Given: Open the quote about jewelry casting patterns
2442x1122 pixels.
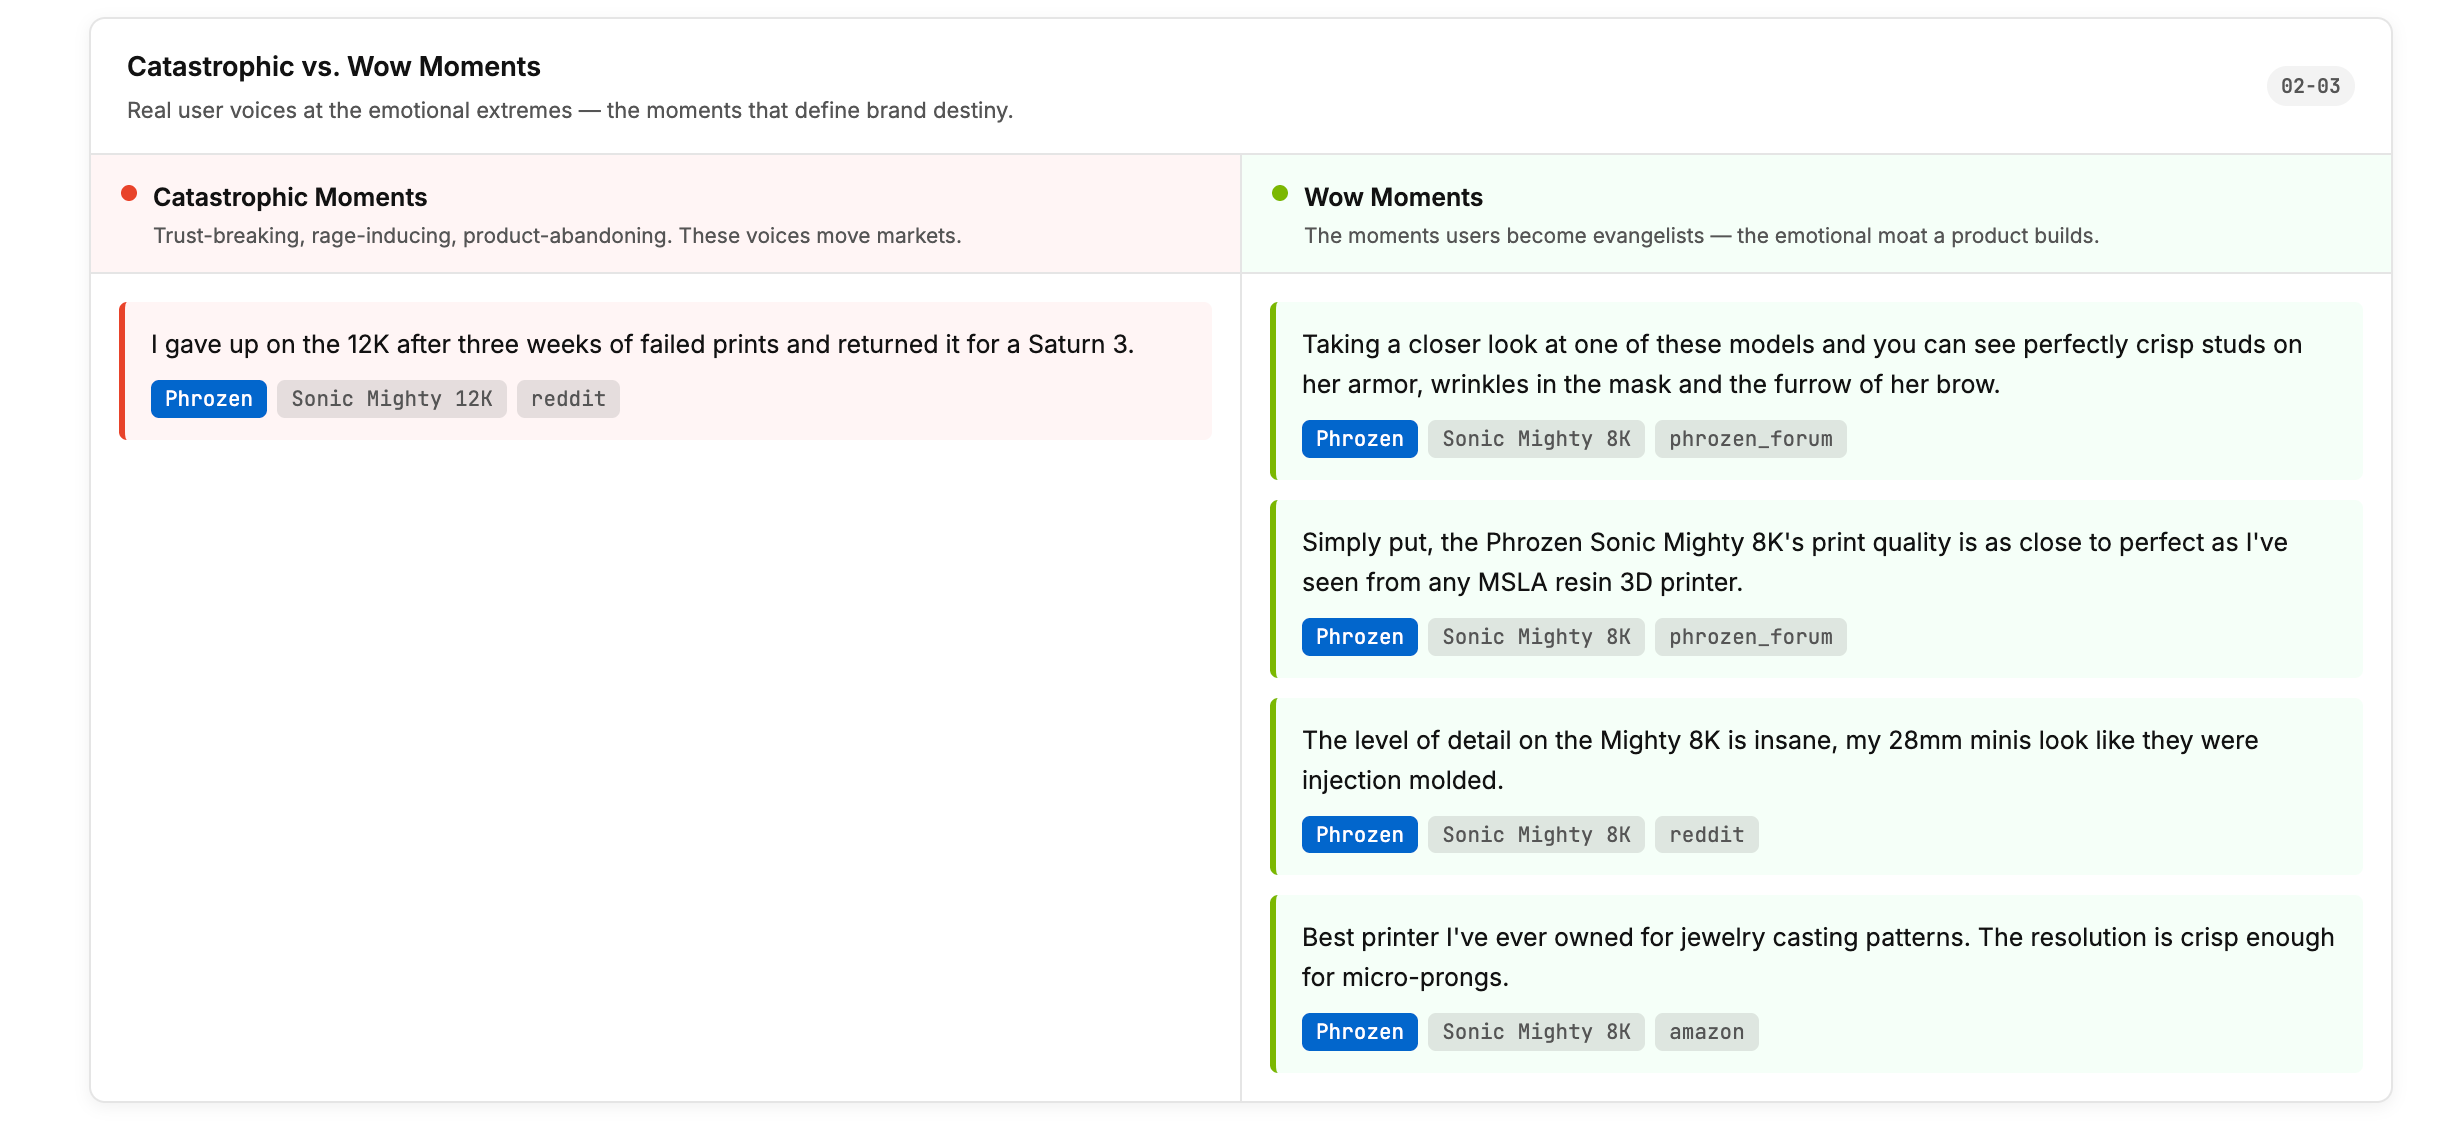Looking at the screenshot, I should click(1816, 957).
